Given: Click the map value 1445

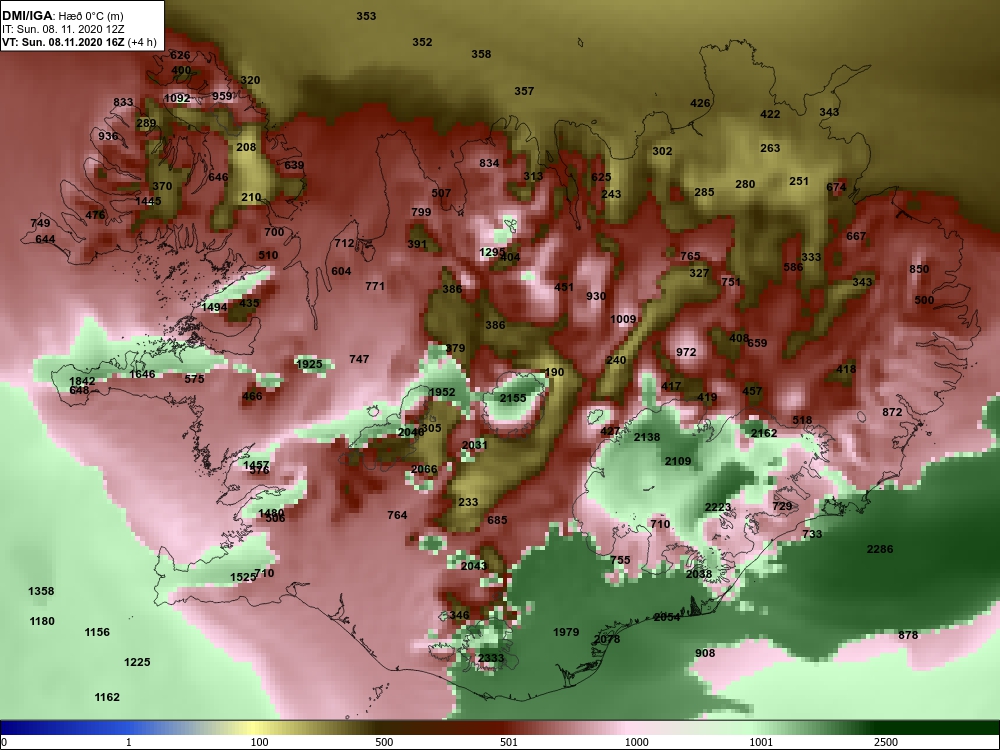Looking at the screenshot, I should 149,201.
